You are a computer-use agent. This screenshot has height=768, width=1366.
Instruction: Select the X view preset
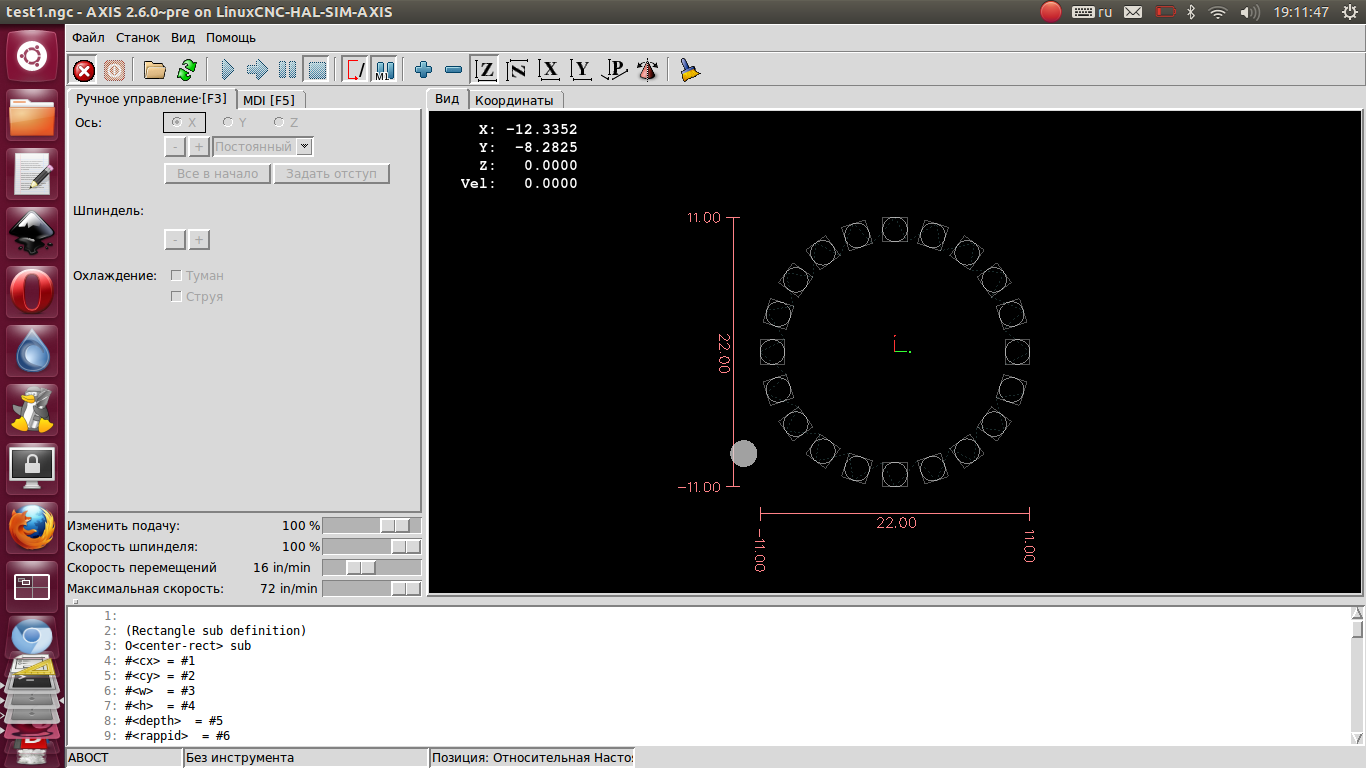pos(549,70)
